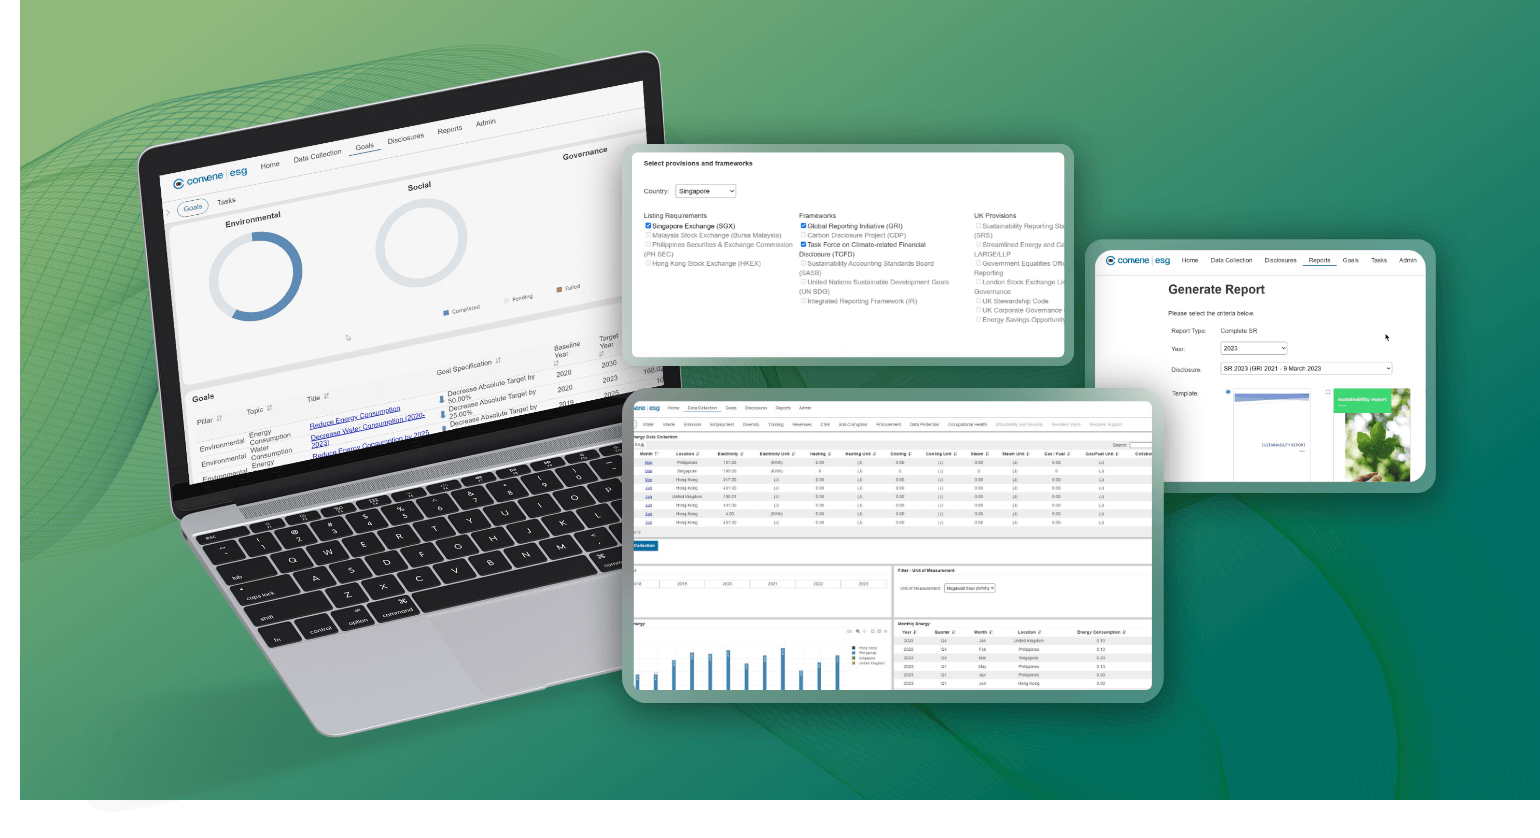Open the Anti-Corruption sub-tab in the data collection window
Screen dimensions: 1540x838
[x=853, y=424]
